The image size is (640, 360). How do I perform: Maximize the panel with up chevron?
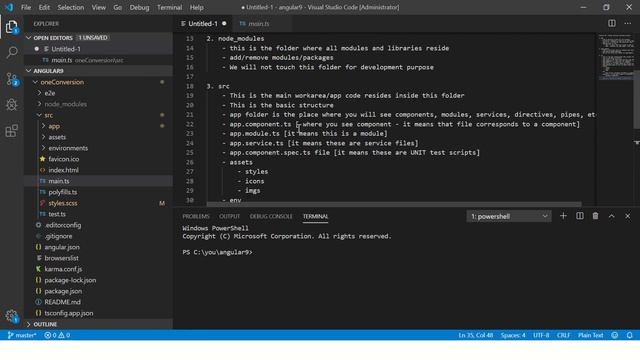(611, 216)
